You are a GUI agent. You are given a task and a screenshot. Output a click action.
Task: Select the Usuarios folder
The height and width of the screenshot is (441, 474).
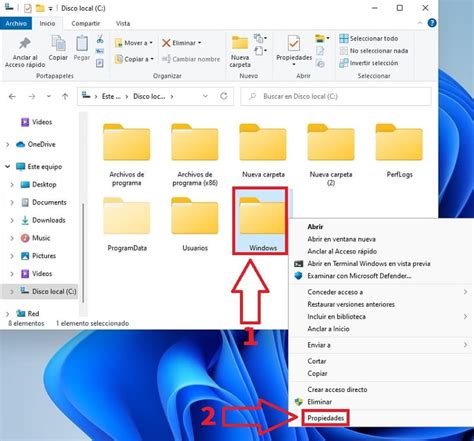[x=195, y=225]
